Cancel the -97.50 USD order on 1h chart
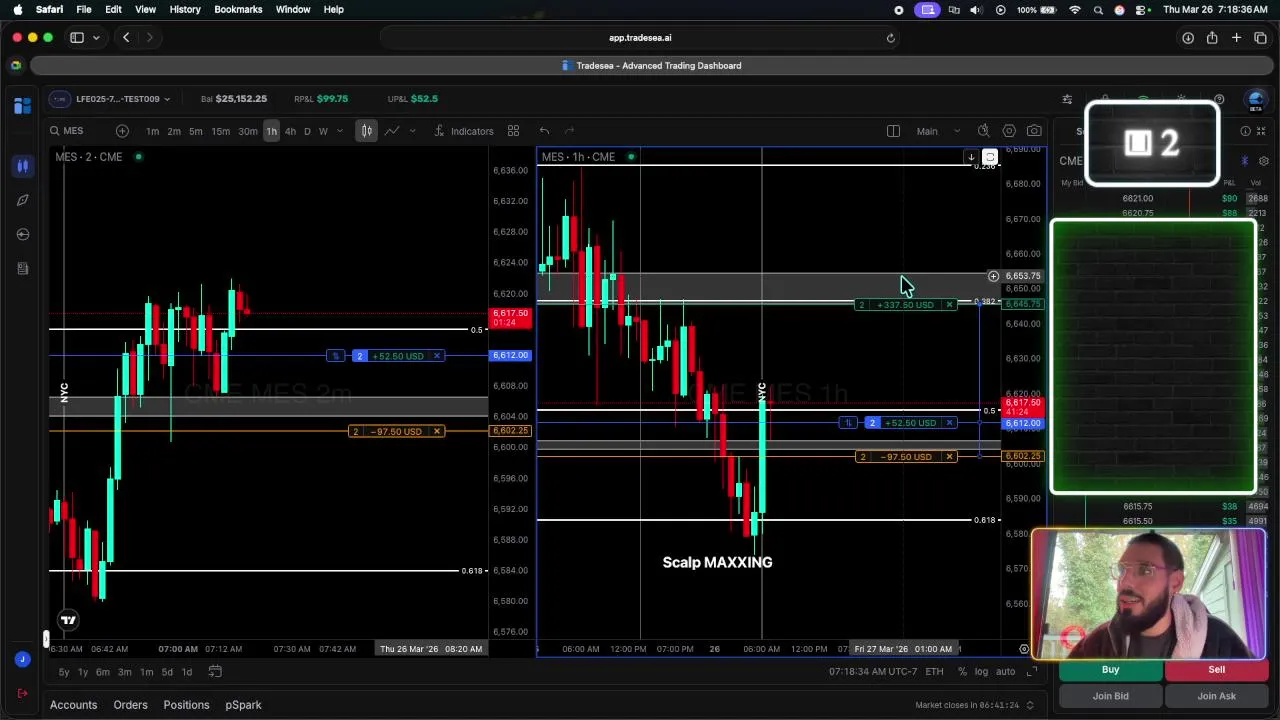 point(949,457)
